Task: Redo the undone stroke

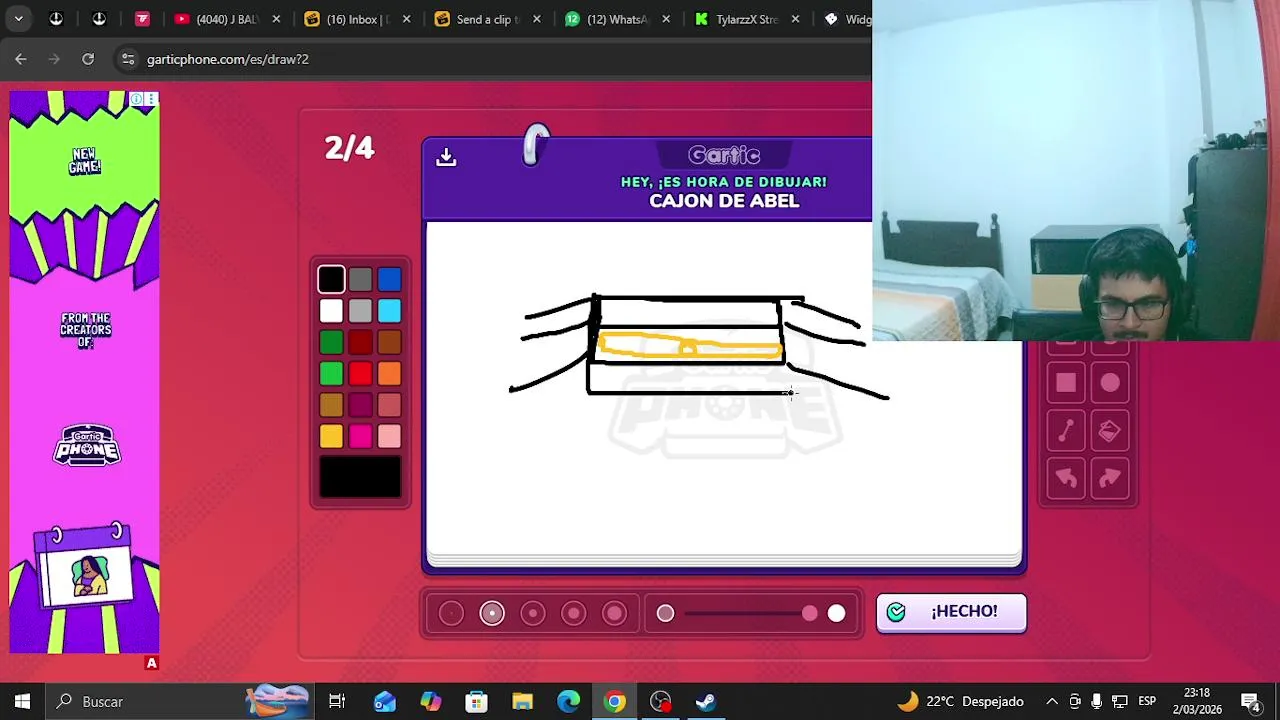Action: click(1110, 479)
